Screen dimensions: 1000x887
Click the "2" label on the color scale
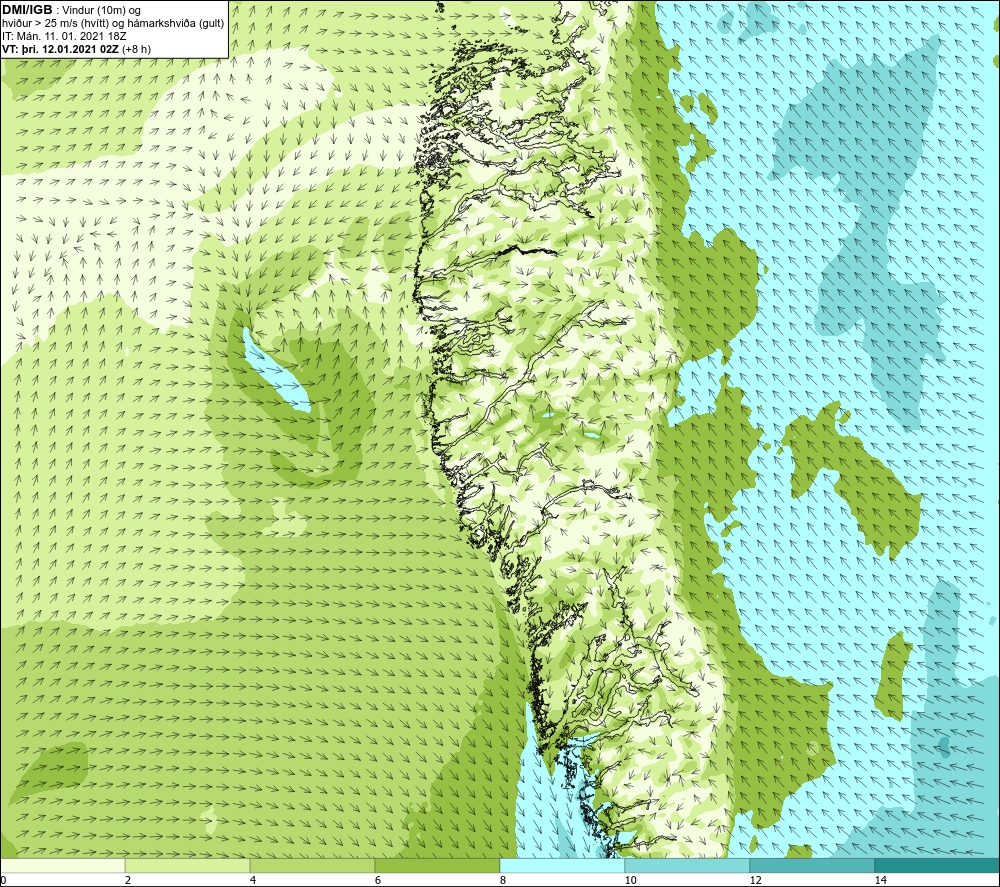[128, 880]
